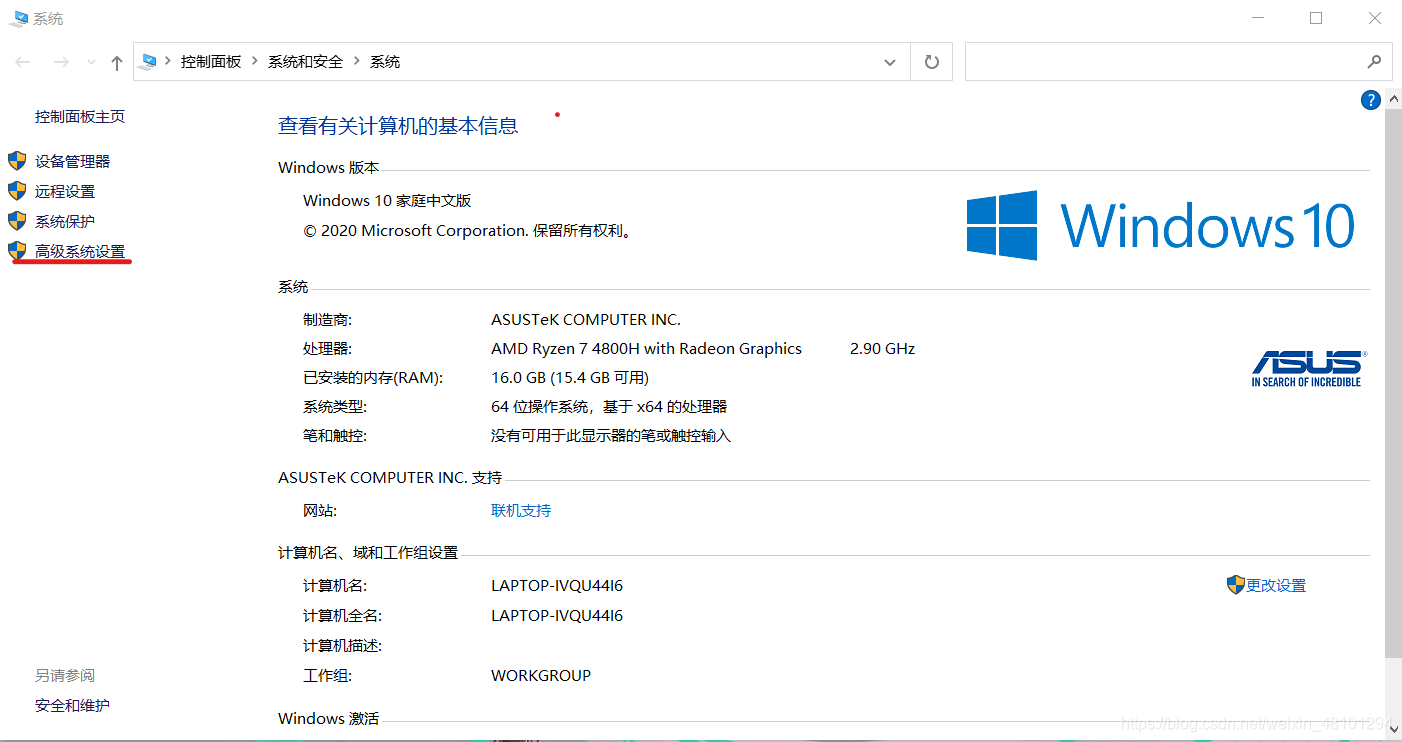Click the WORKGROUP value

tap(541, 676)
